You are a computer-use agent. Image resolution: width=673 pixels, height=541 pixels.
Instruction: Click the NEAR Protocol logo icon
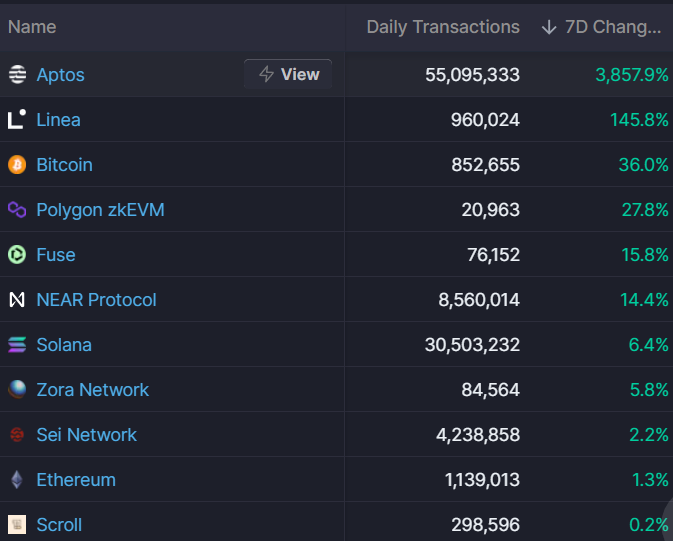tap(17, 300)
